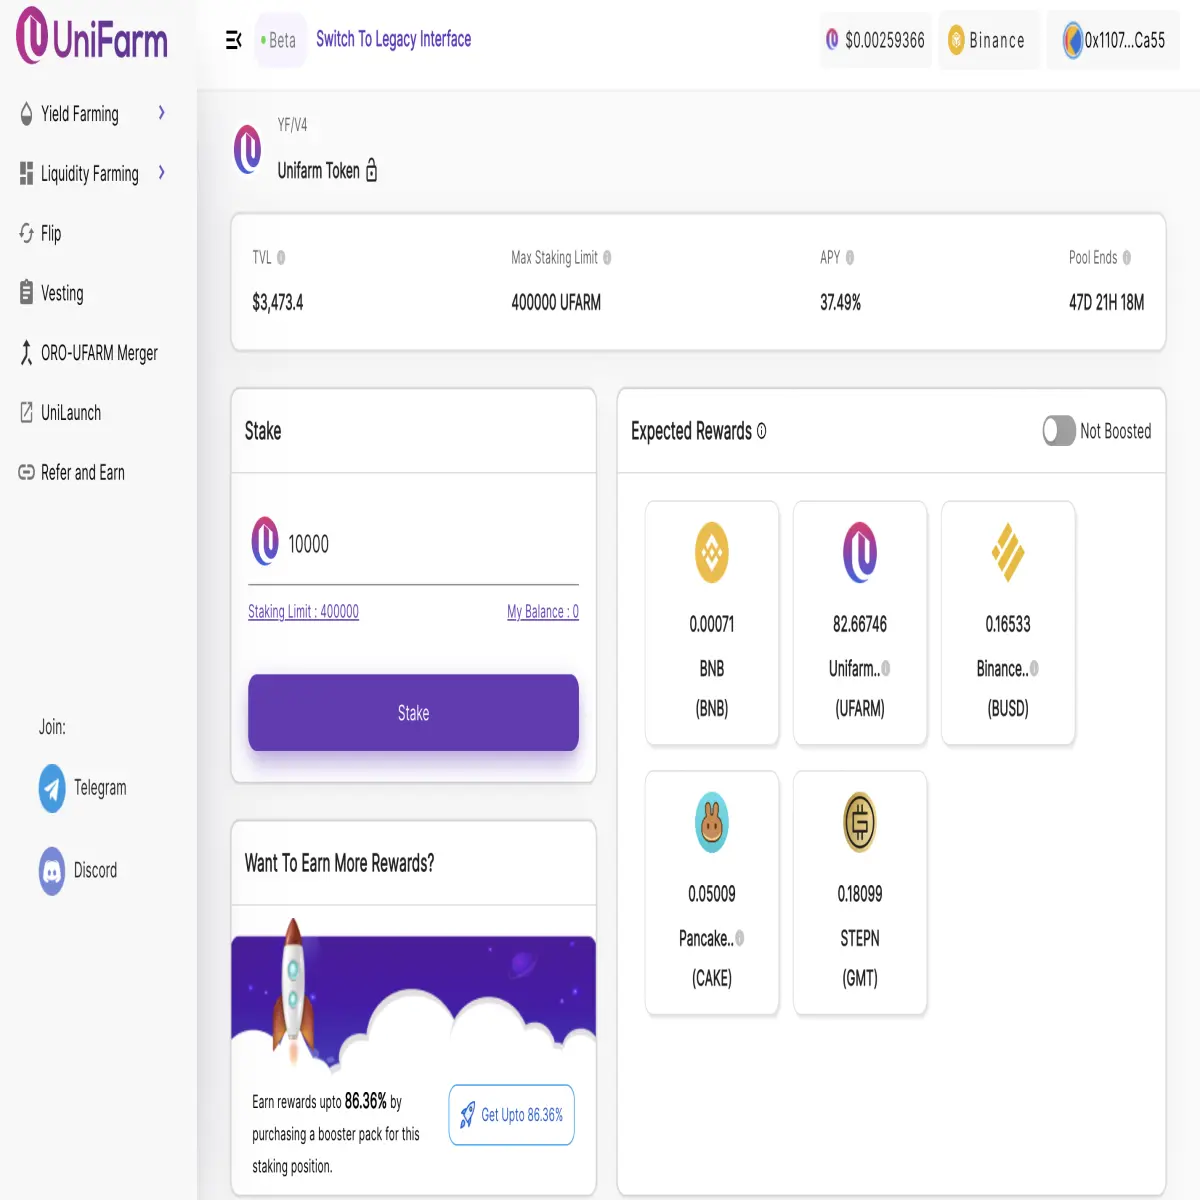Click the 37.49% APY value
Viewport: 1200px width, 1200px height.
pyautogui.click(x=840, y=302)
